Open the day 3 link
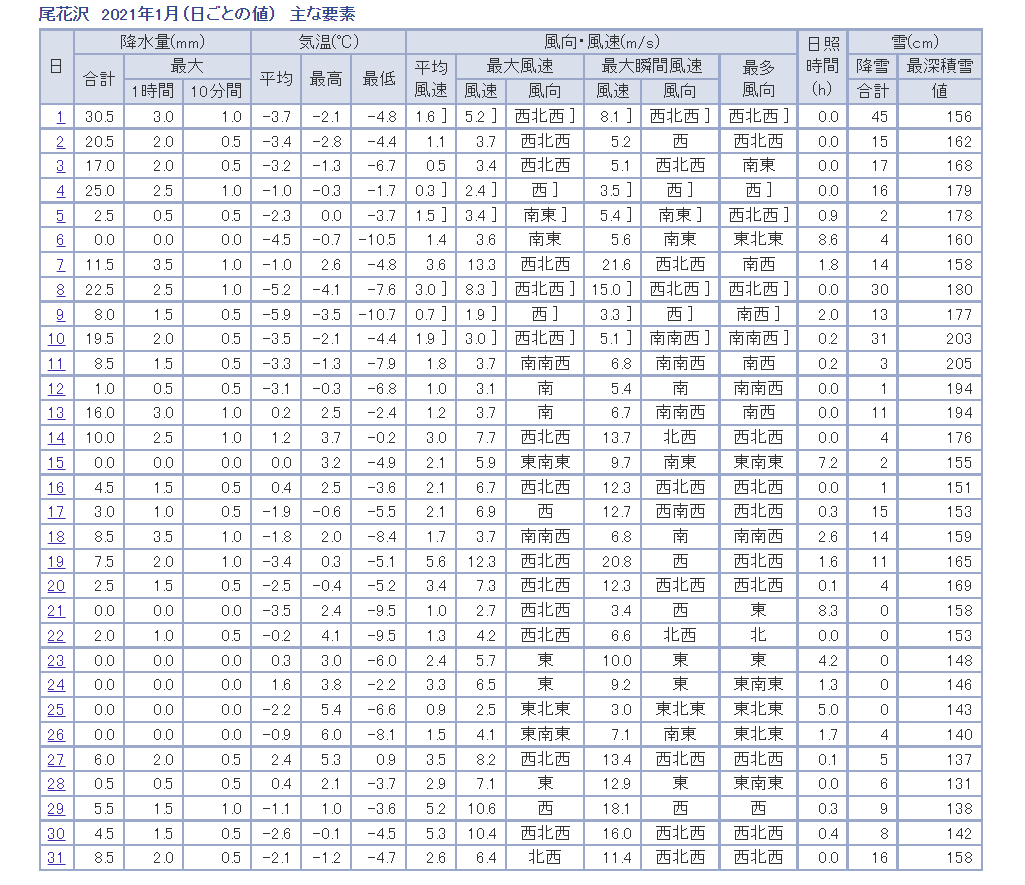 pyautogui.click(x=60, y=166)
